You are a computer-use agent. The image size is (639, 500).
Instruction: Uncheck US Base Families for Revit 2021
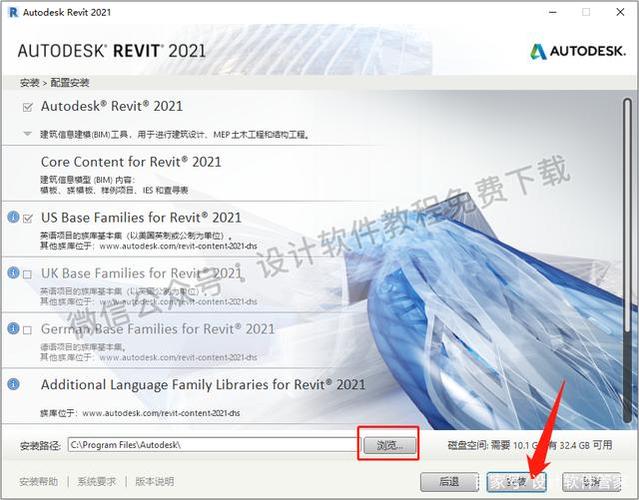(28, 218)
